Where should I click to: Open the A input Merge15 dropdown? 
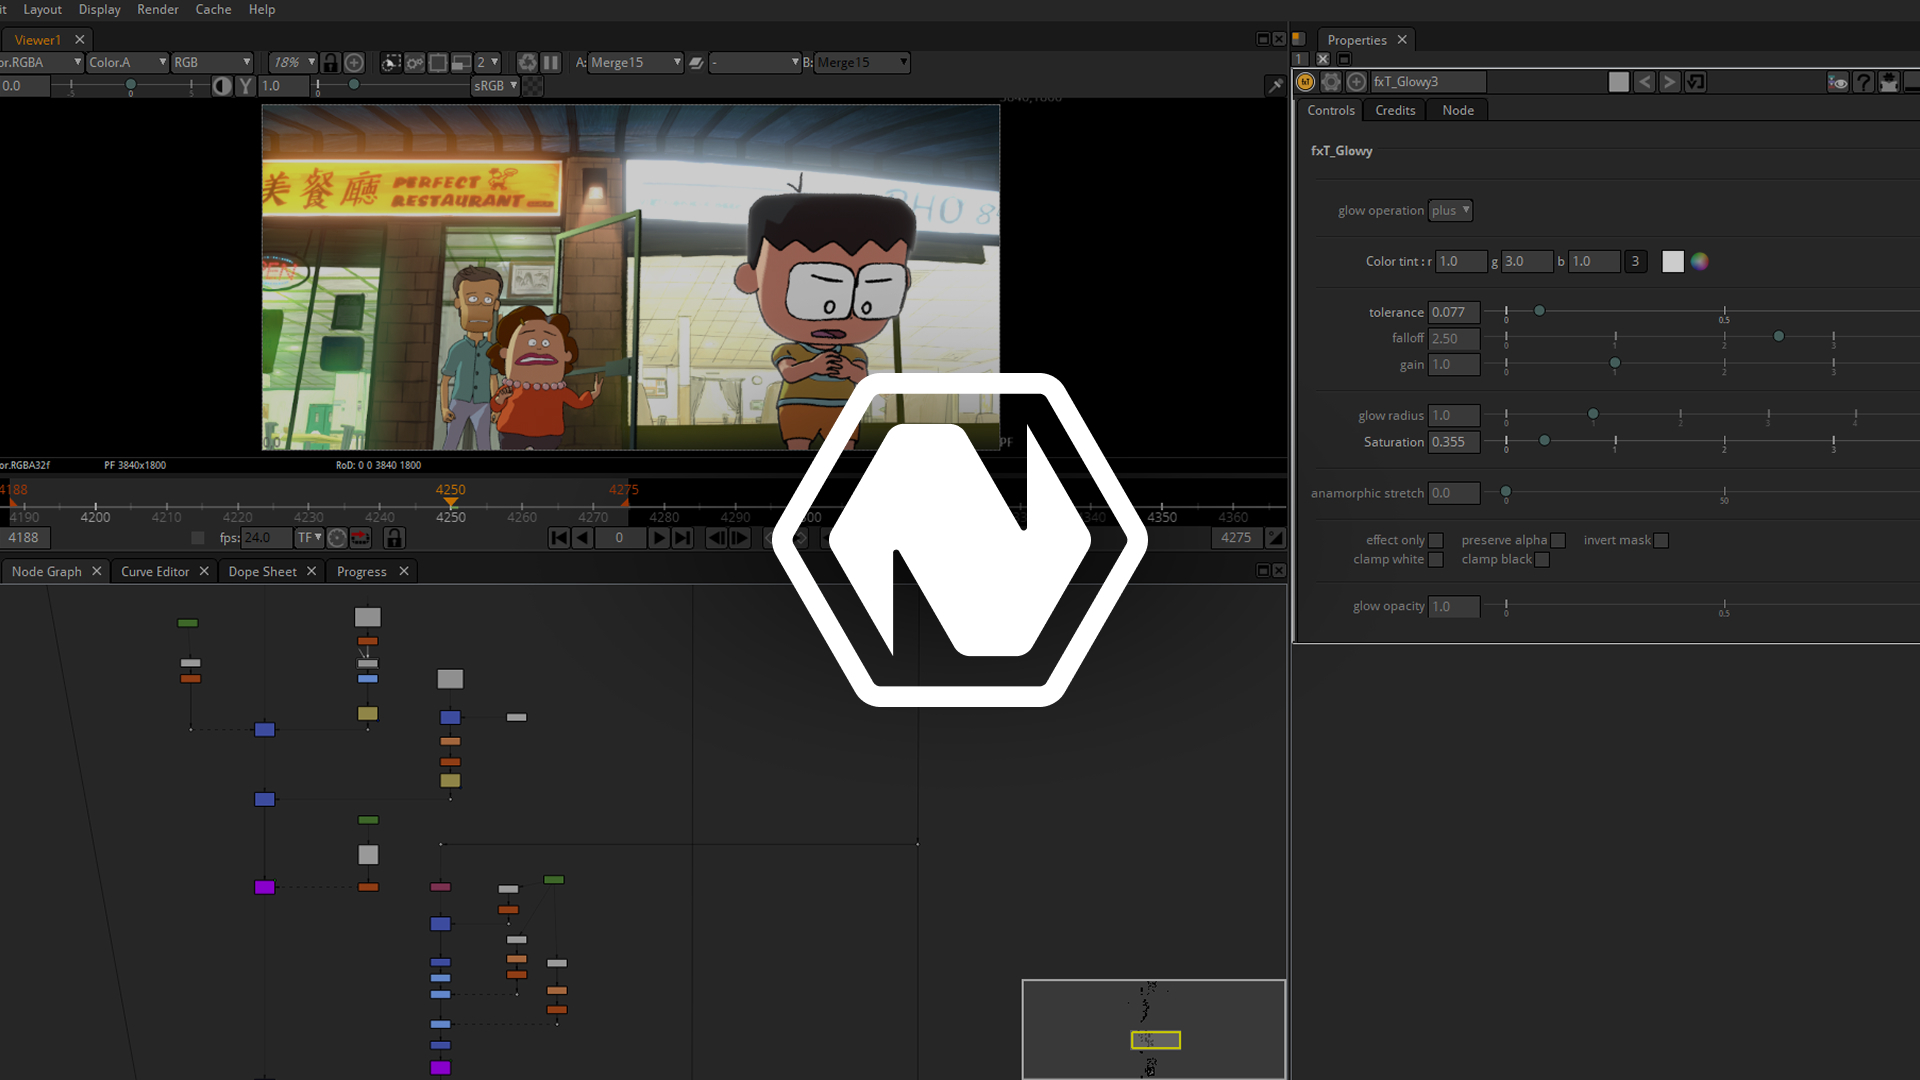click(635, 62)
